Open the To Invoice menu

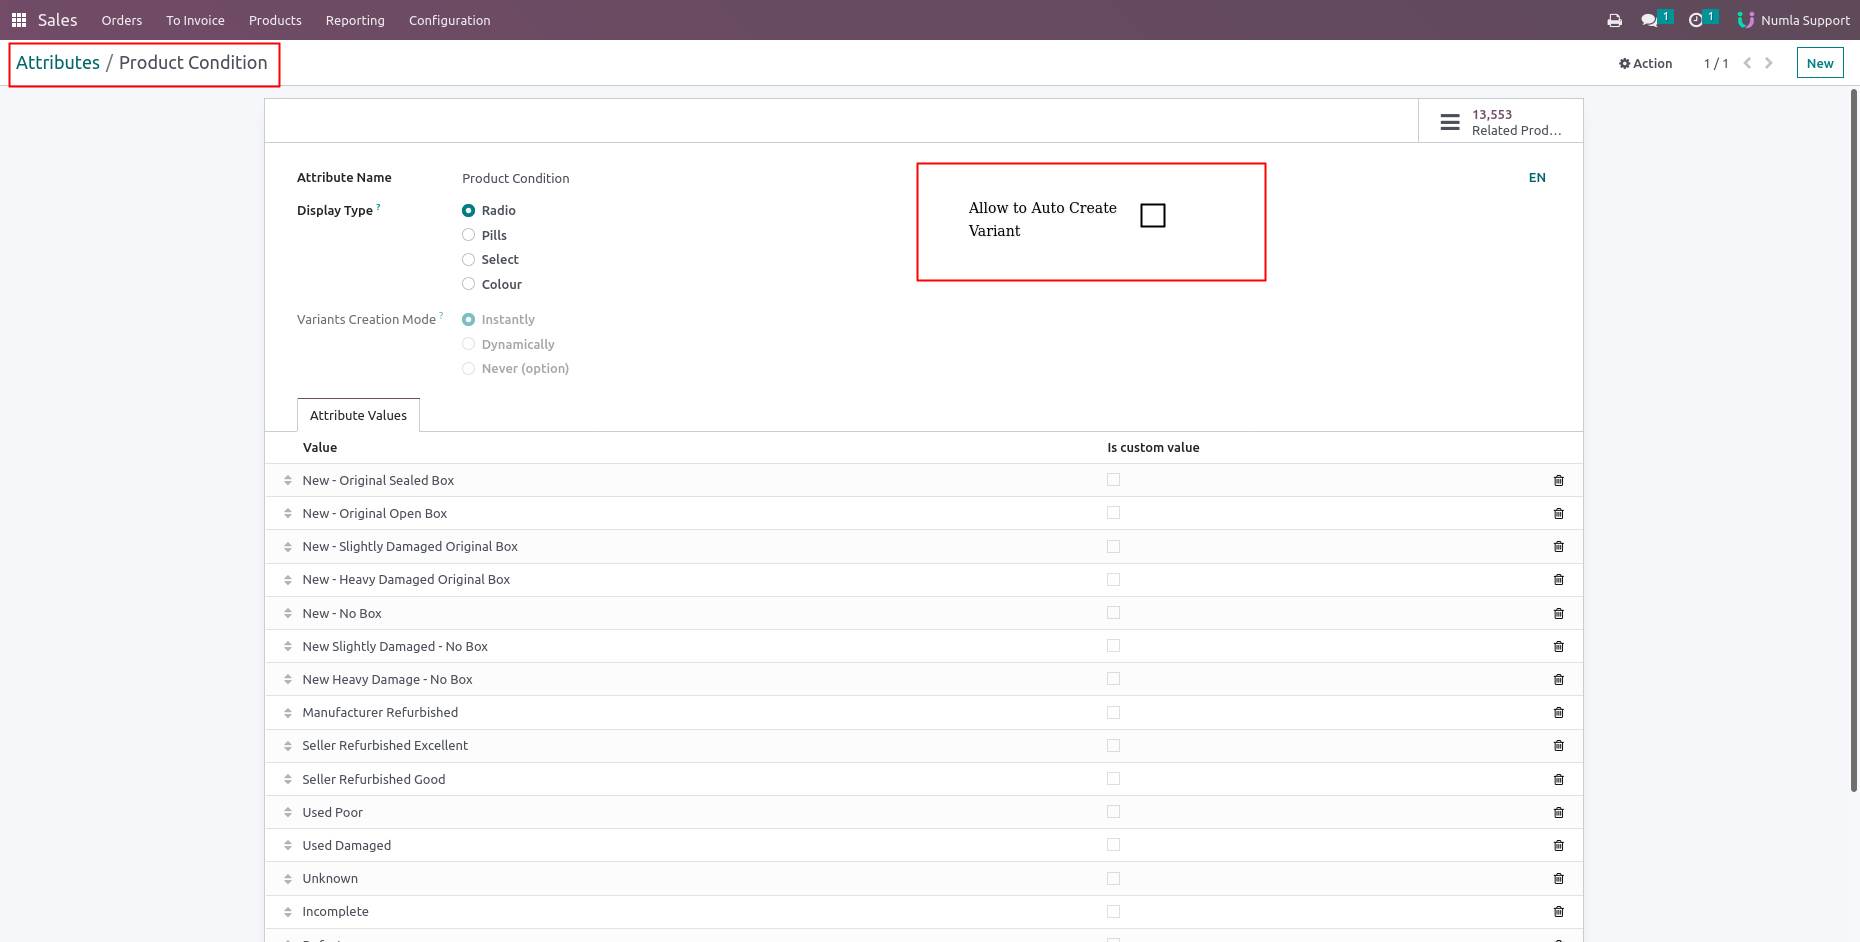195,20
